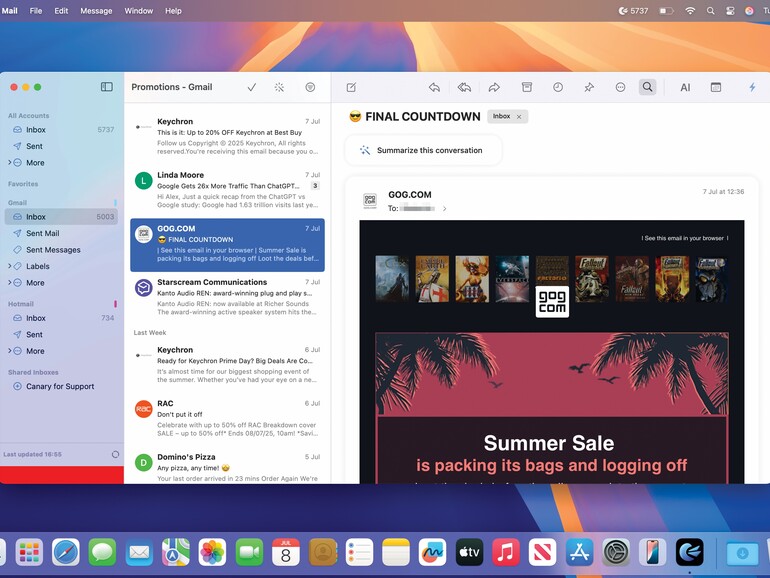The image size is (770, 578).
Task: Open Keychron email about Best Buy
Action: pos(227,137)
